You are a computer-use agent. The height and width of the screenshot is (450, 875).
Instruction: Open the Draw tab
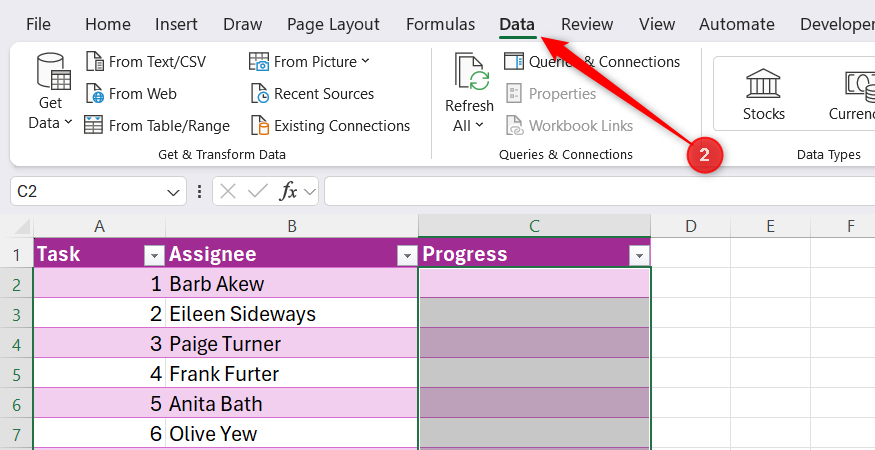[x=243, y=25]
